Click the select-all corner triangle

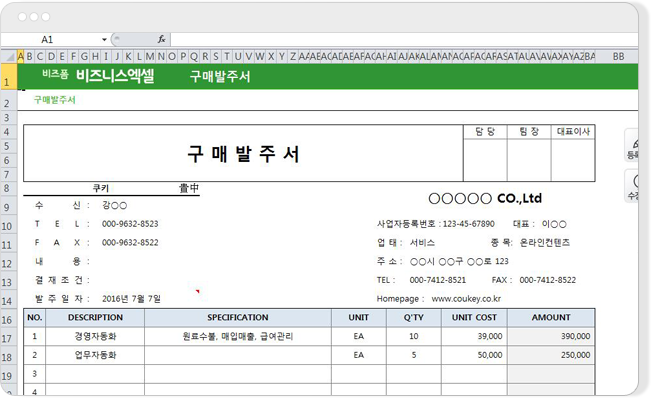[9, 56]
